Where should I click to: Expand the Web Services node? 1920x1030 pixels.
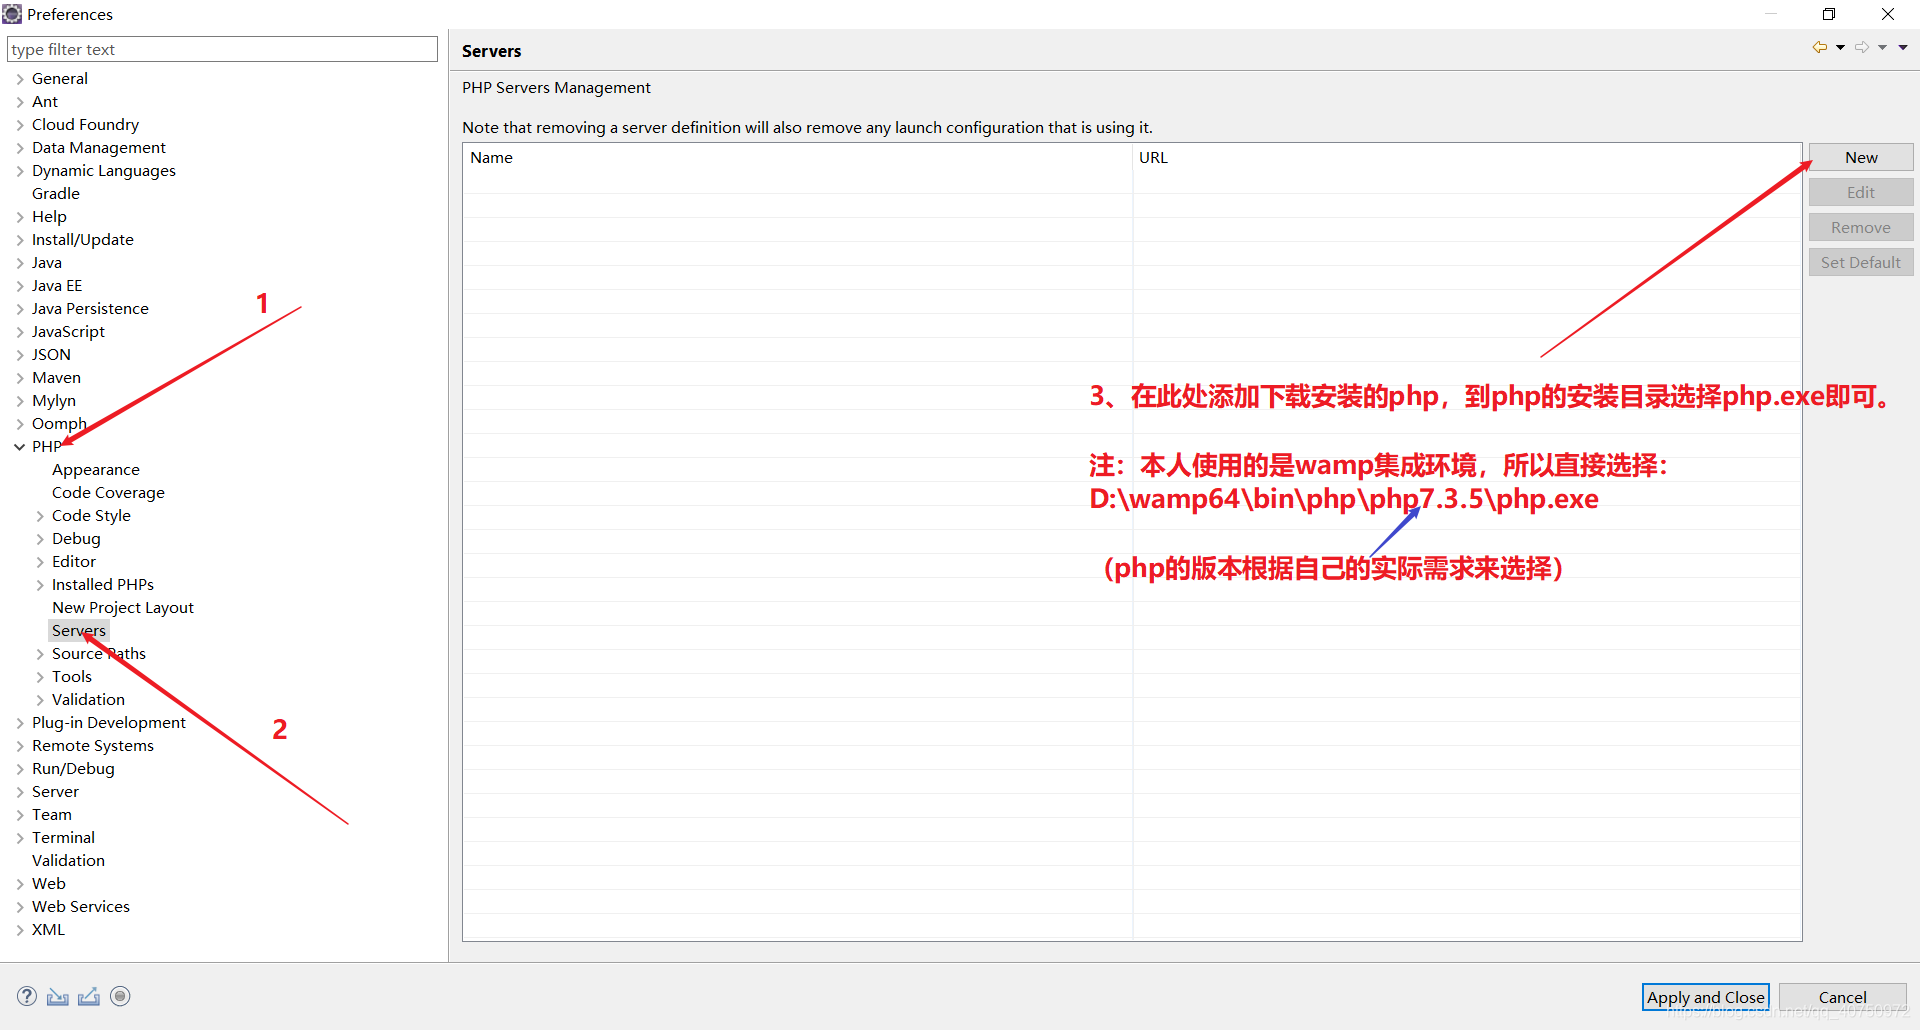point(20,907)
